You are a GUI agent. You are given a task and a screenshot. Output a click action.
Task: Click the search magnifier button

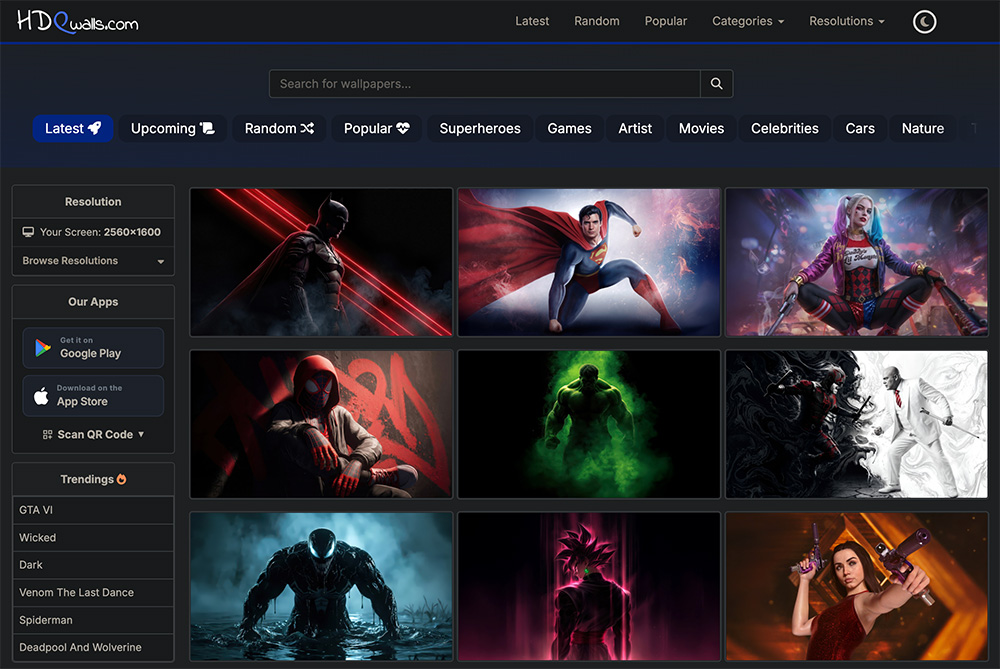716,84
